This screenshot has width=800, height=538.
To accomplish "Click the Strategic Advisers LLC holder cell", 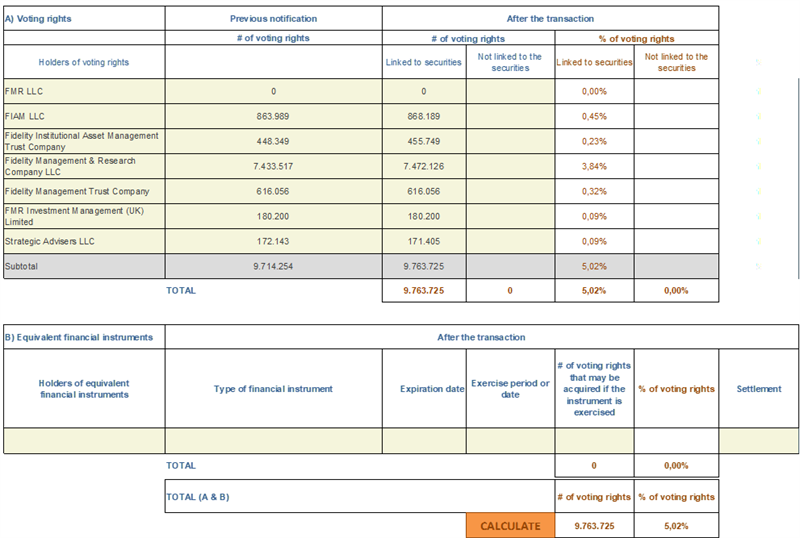I will point(84,241).
